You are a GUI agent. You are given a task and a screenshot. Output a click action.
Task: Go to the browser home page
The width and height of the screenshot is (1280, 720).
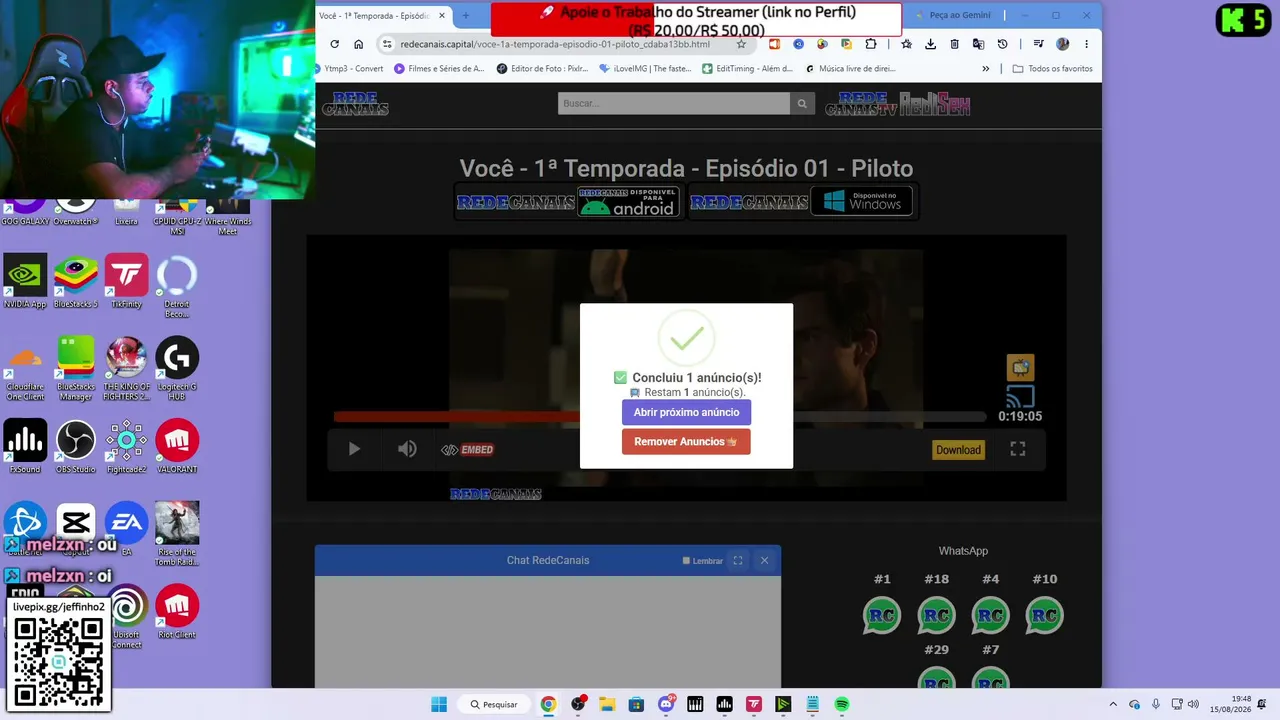[x=359, y=44]
